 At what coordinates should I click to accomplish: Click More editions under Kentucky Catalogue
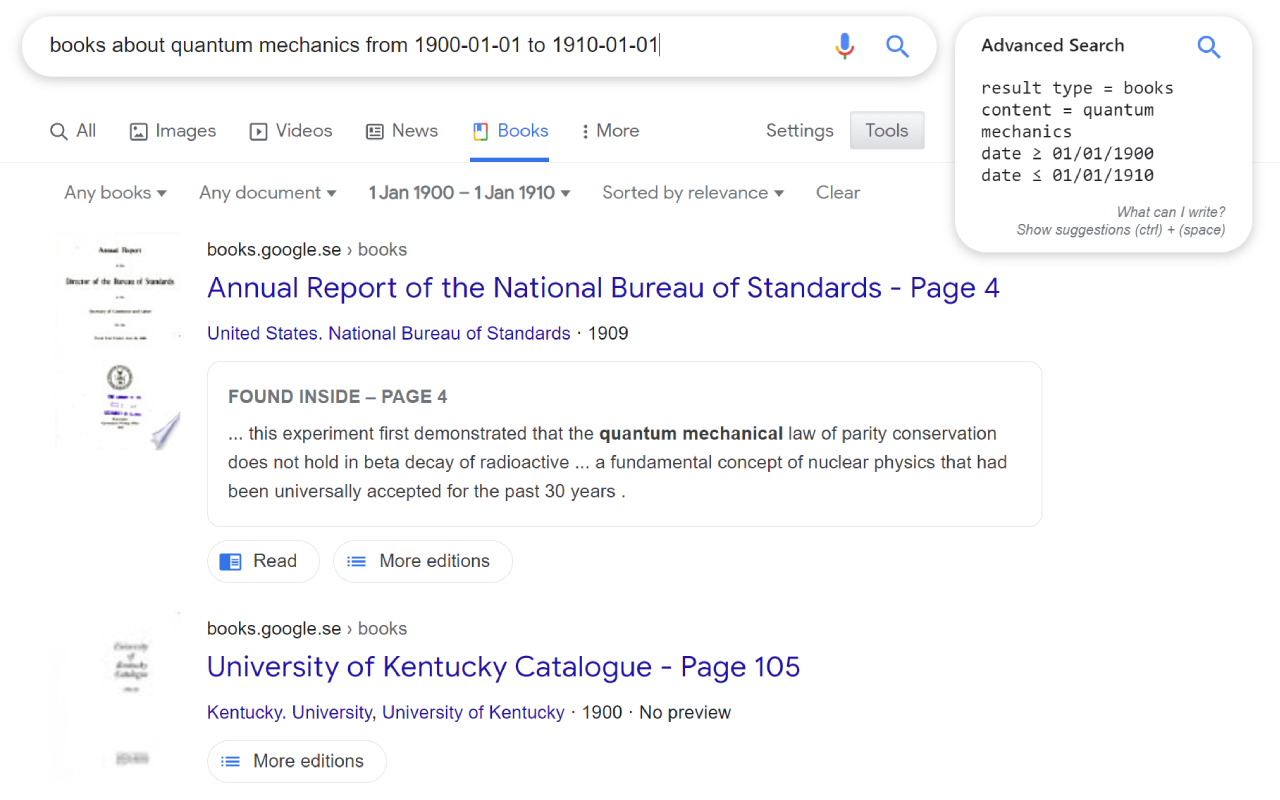[297, 761]
